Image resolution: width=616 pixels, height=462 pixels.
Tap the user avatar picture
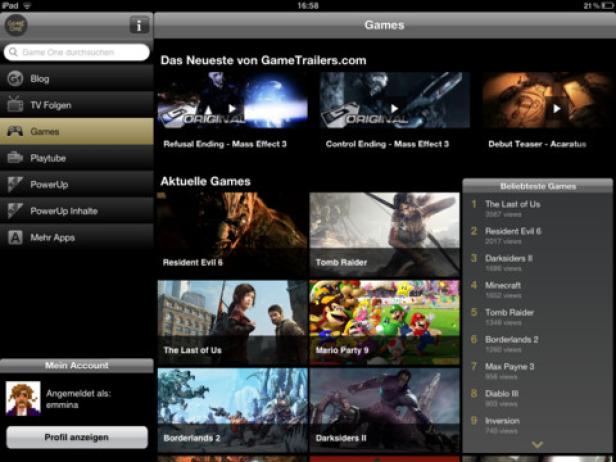(23, 398)
